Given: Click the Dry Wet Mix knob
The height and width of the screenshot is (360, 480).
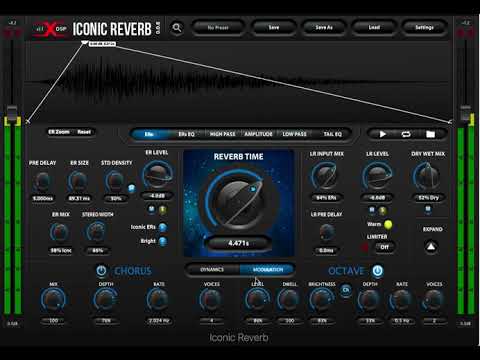Looking at the screenshot, I should tap(427, 176).
